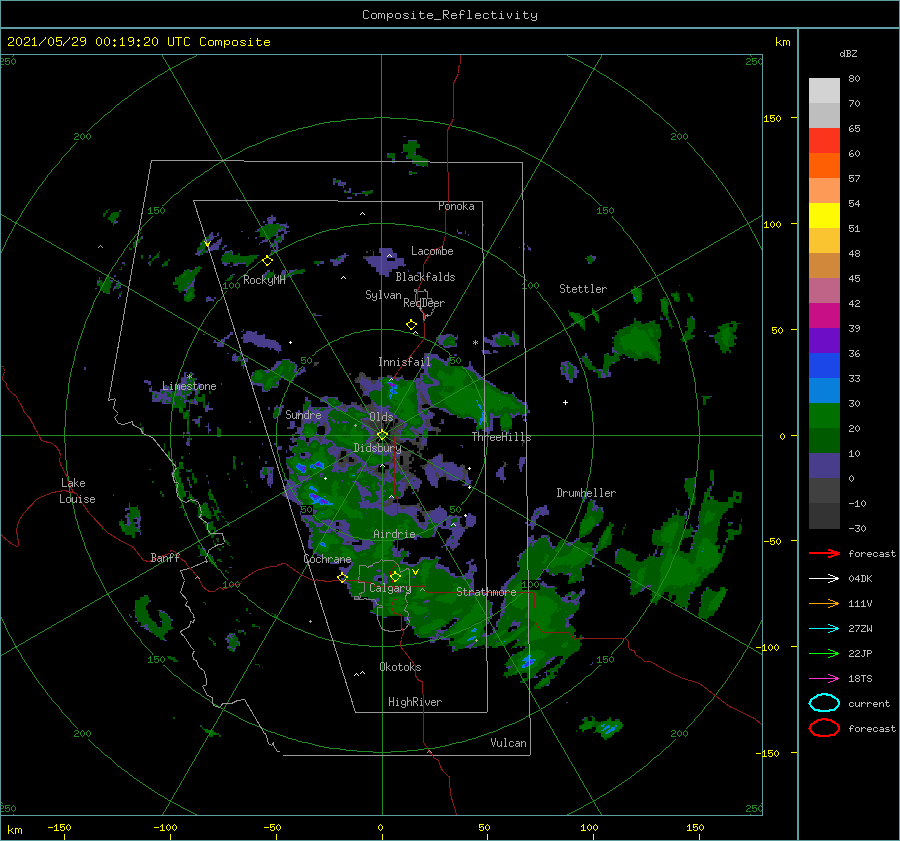The image size is (900, 841).
Task: Click the Didsbury label
Action: [378, 448]
